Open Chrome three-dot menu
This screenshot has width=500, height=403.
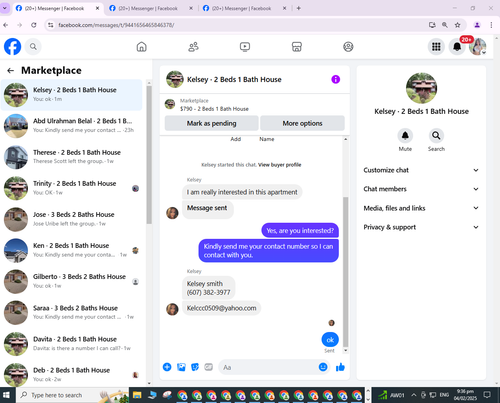click(x=491, y=25)
